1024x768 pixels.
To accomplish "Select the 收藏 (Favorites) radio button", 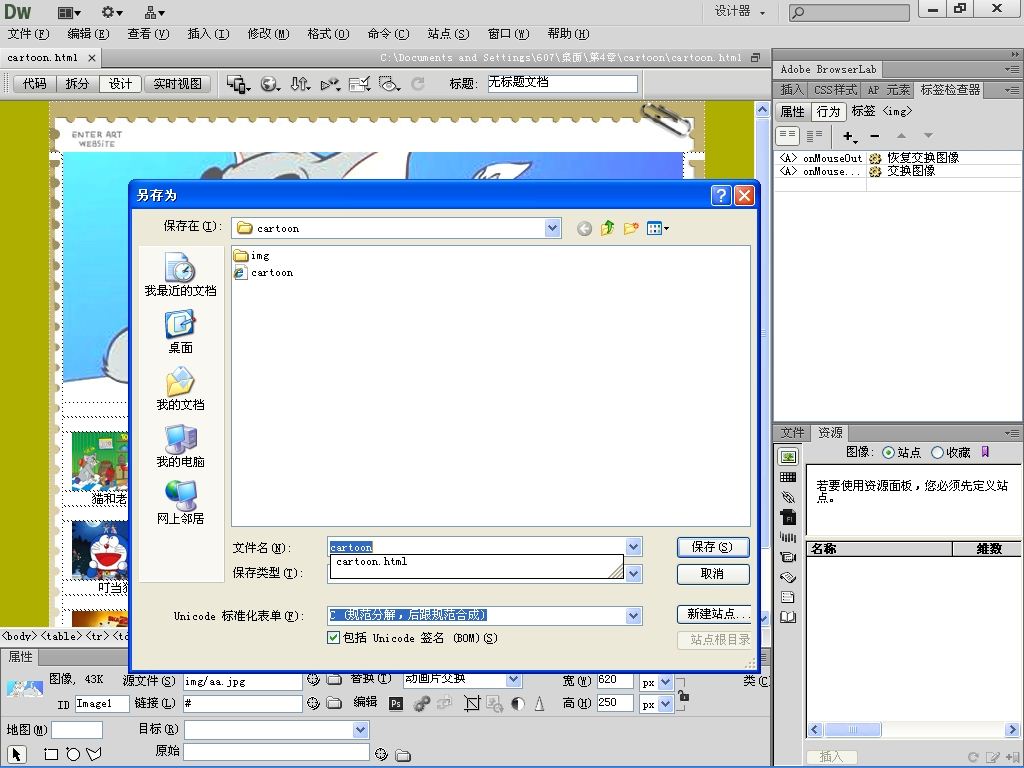I will click(x=937, y=452).
